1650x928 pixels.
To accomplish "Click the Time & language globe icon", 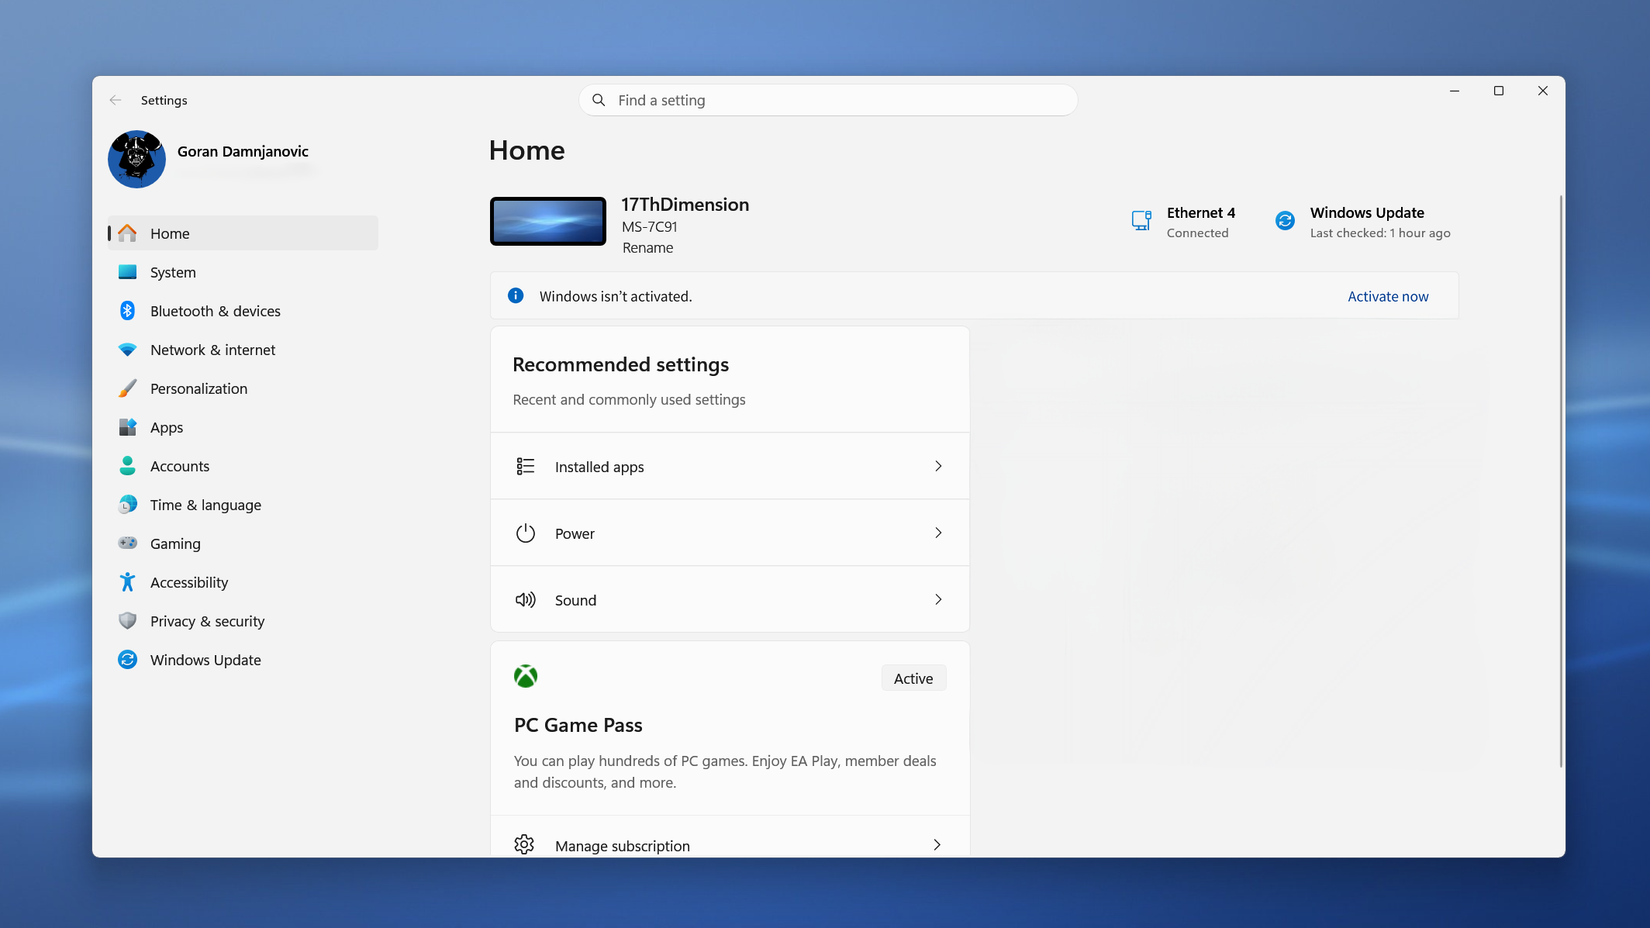I will 127,505.
